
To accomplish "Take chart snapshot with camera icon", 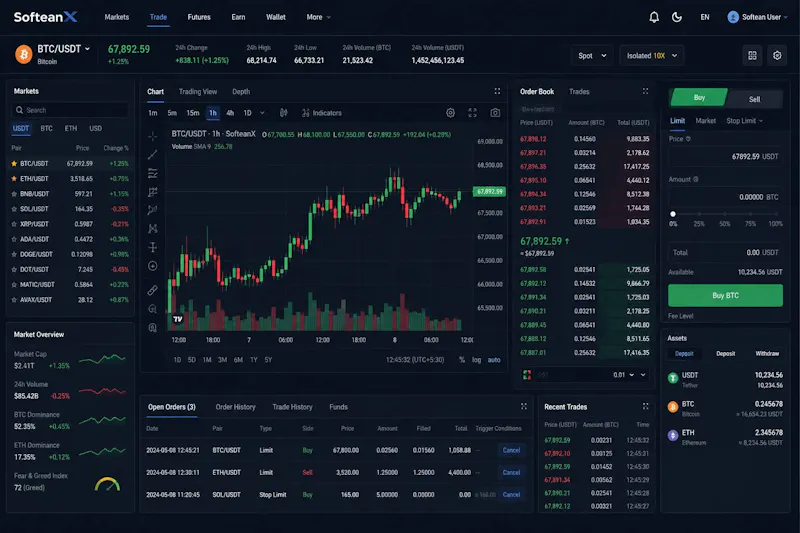I will pos(495,113).
